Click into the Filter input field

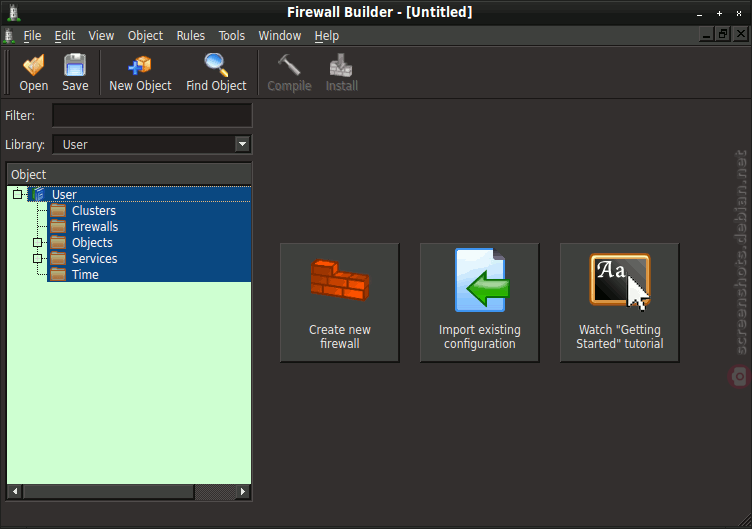(152, 116)
